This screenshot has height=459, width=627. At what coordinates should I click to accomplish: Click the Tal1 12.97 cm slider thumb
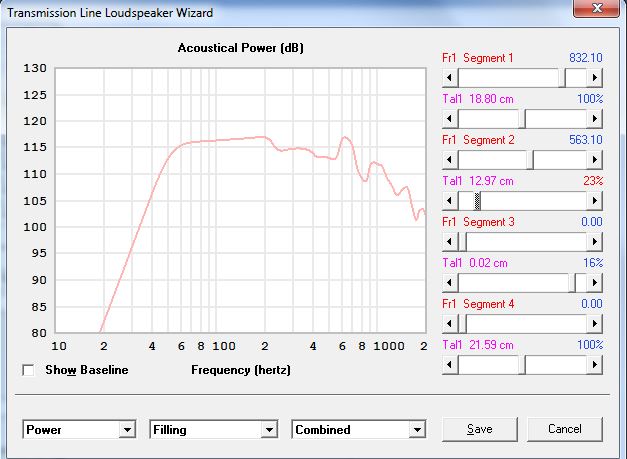click(x=477, y=201)
